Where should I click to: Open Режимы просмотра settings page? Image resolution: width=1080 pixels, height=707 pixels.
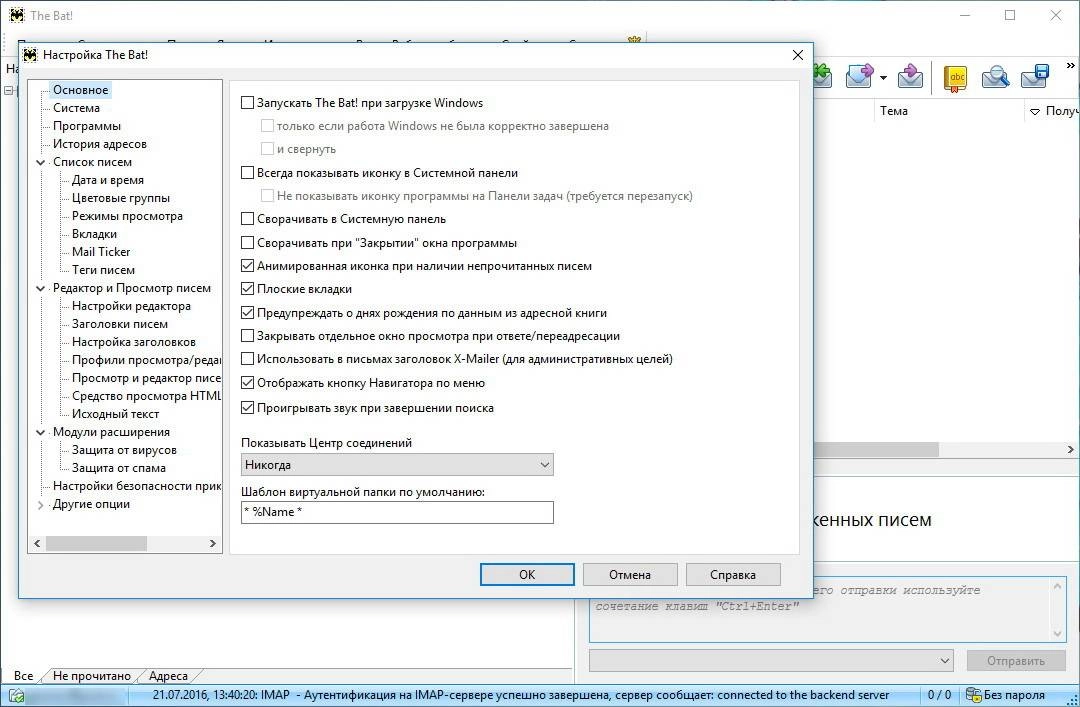point(127,216)
